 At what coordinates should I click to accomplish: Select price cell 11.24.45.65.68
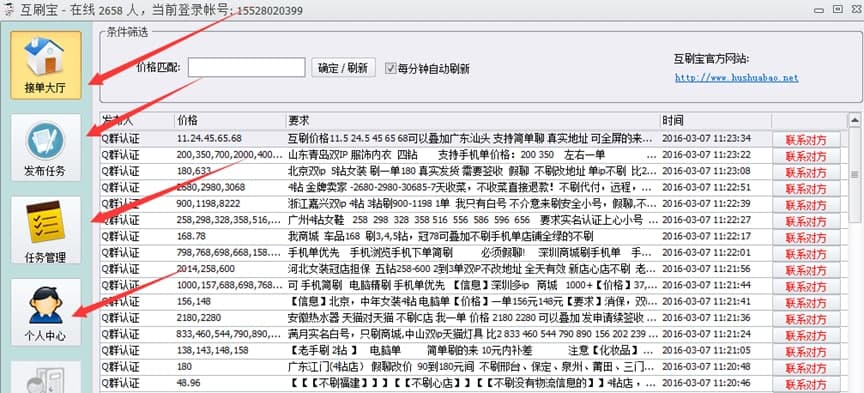point(209,138)
